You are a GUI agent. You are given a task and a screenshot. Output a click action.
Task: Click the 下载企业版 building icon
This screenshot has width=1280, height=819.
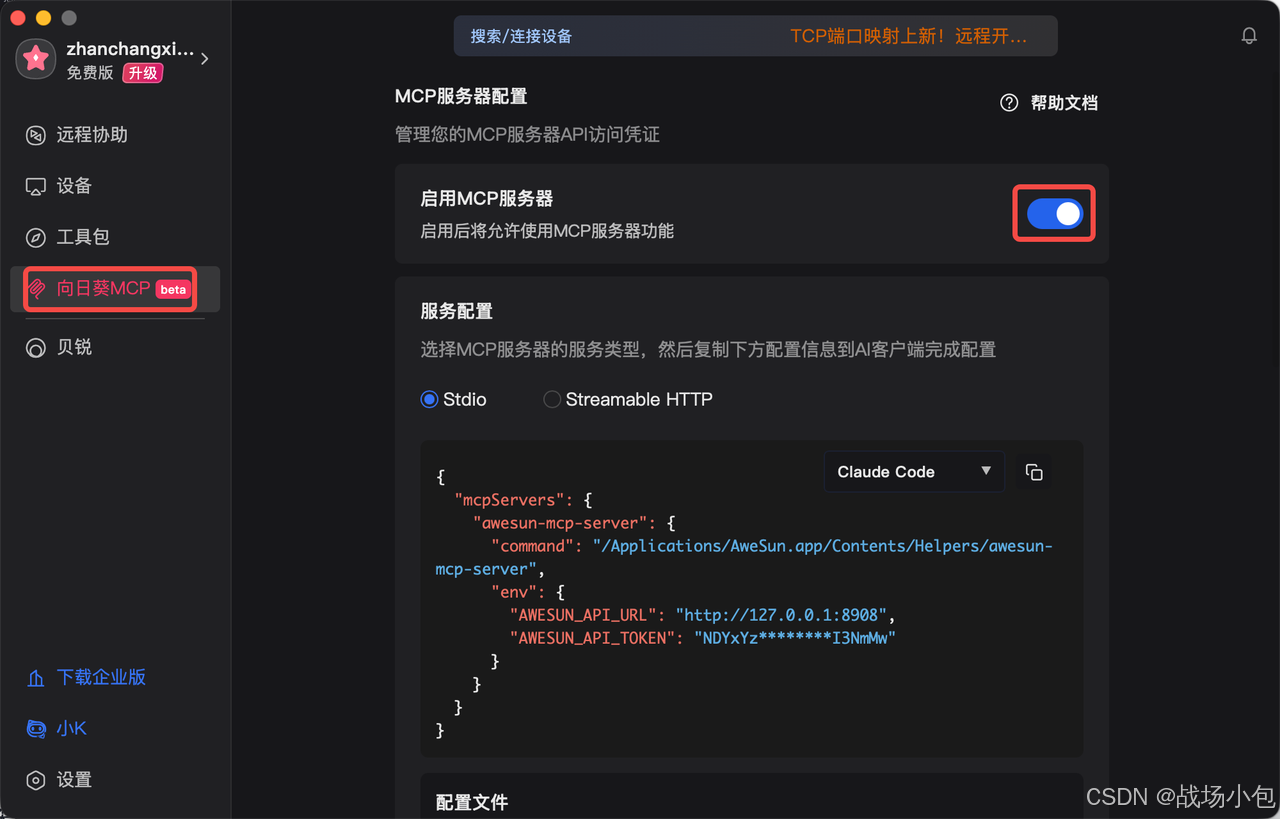(x=36, y=678)
